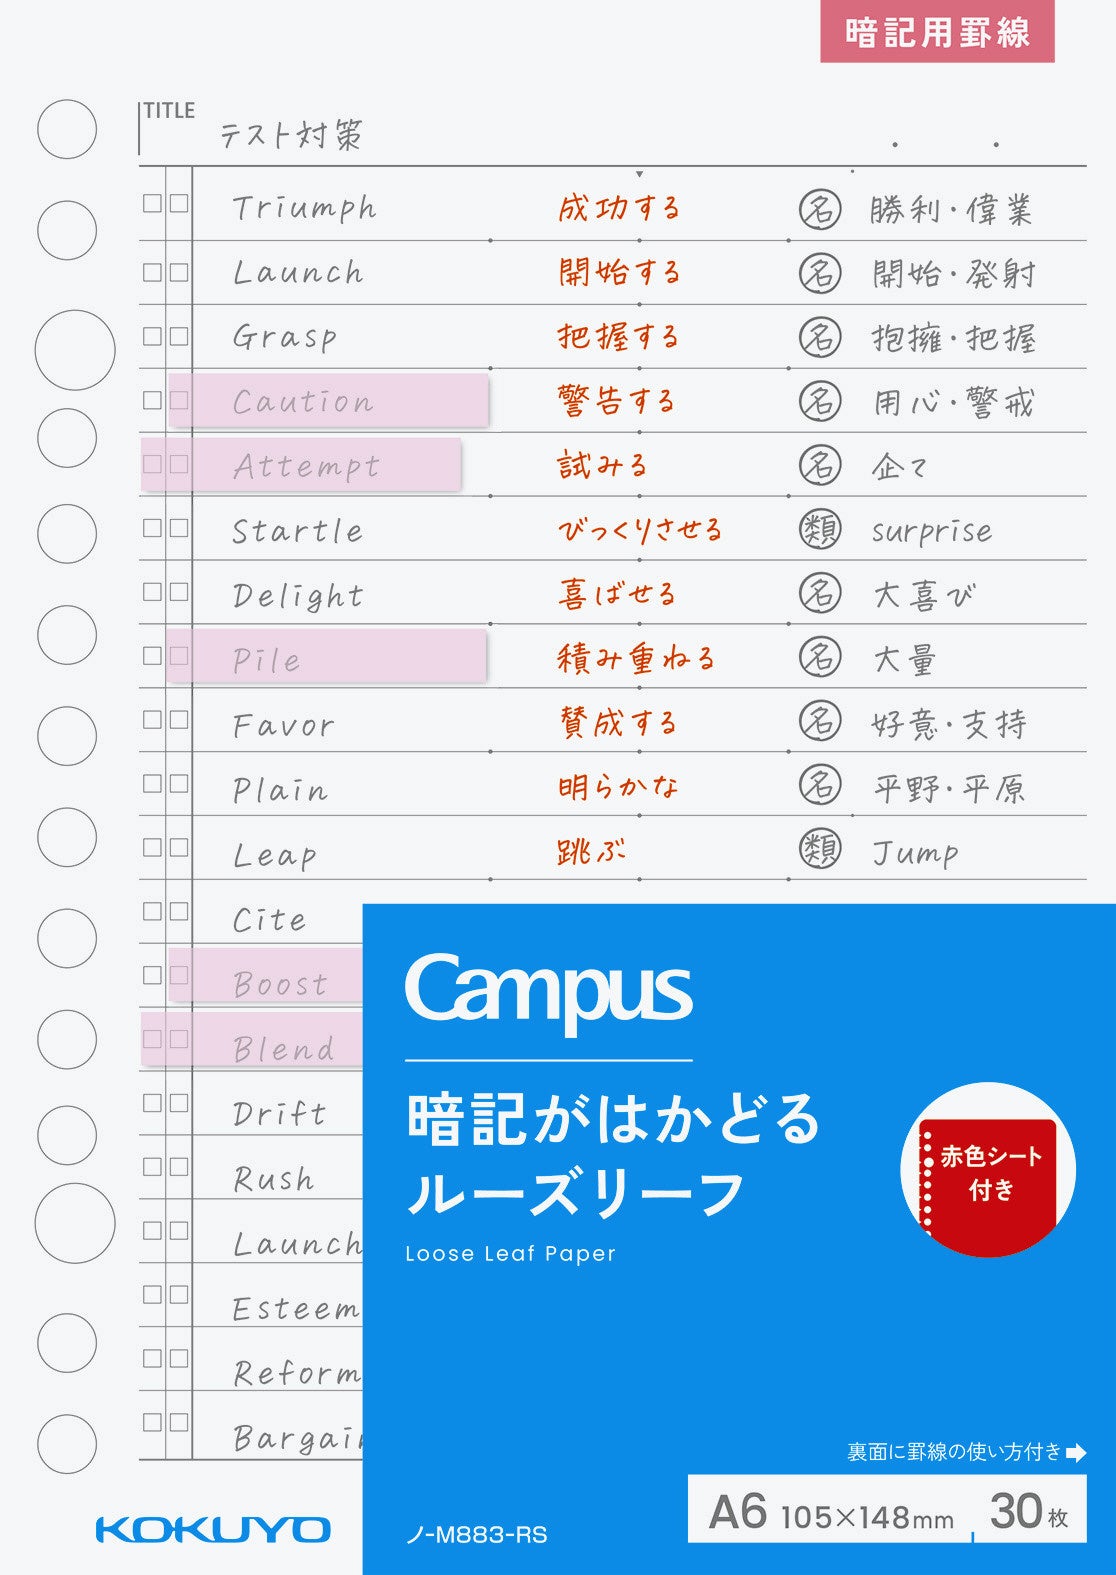Tick the first checkbox in the Leap row

[152, 847]
